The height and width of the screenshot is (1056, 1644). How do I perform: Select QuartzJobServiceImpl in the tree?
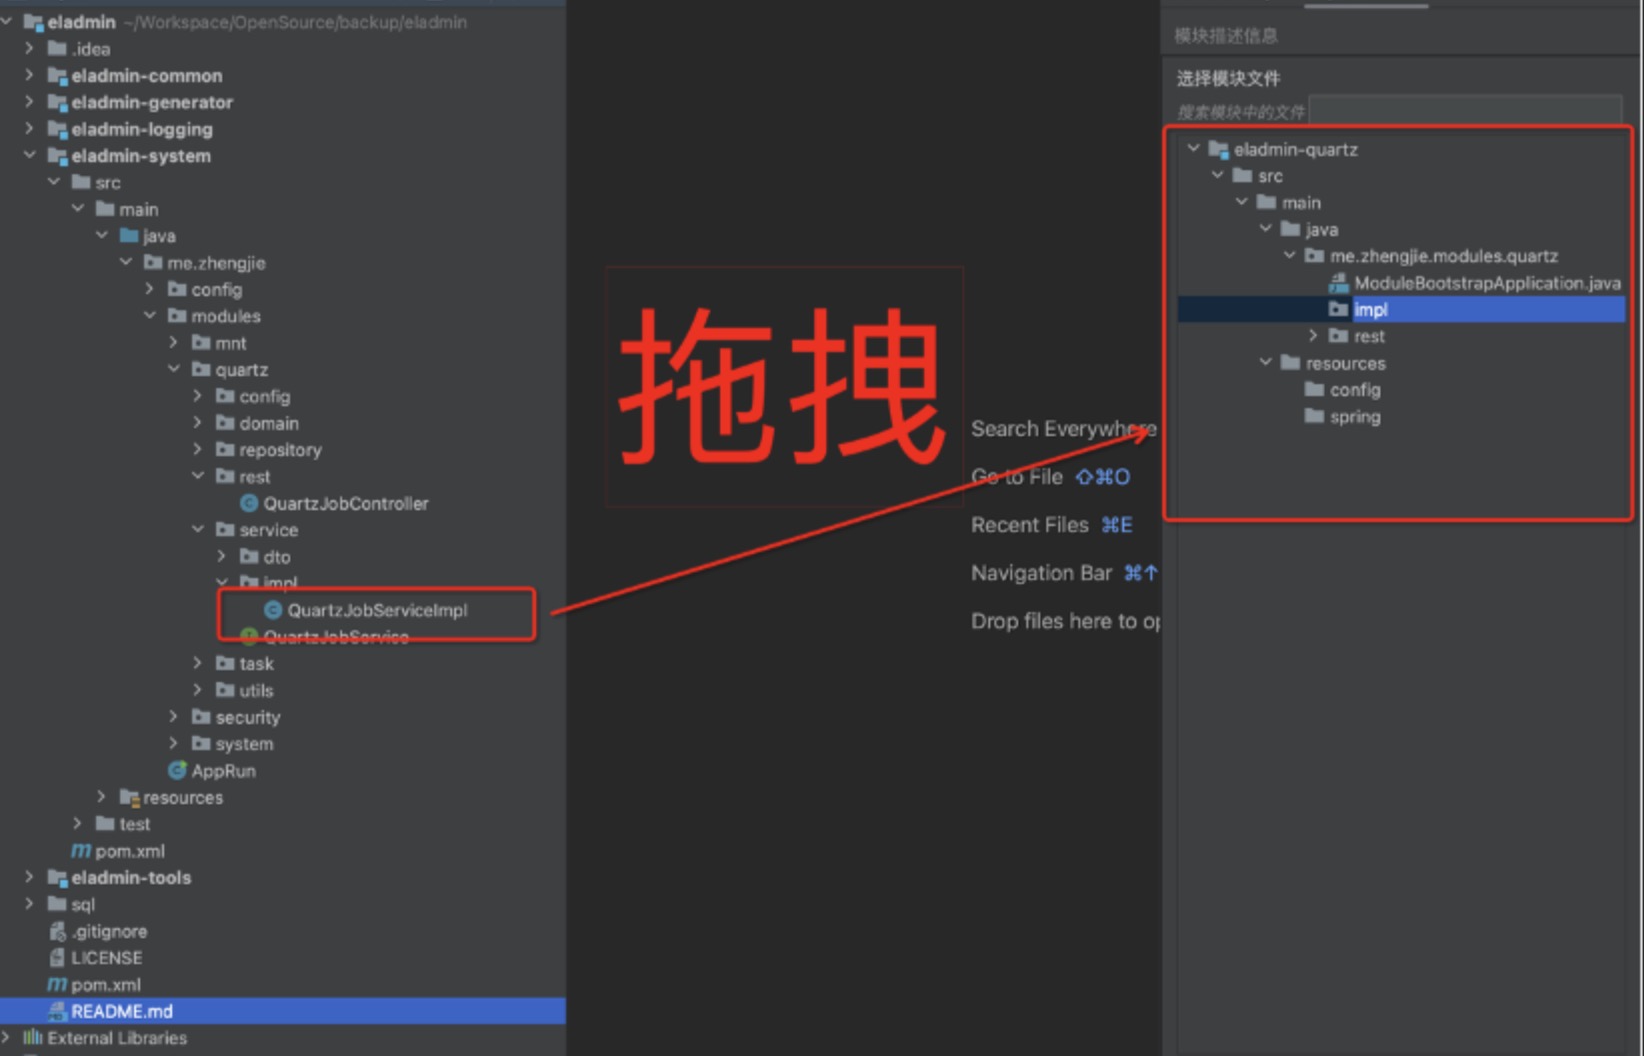tap(377, 610)
